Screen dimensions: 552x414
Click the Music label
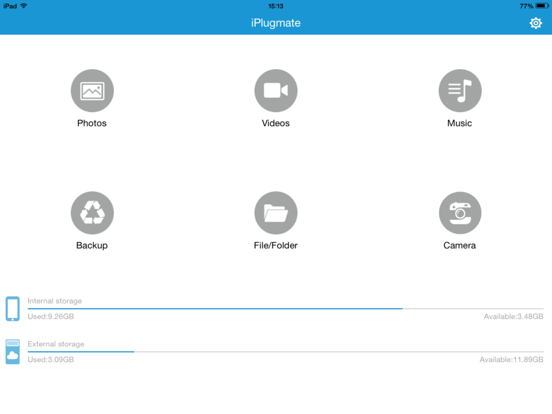tap(459, 123)
